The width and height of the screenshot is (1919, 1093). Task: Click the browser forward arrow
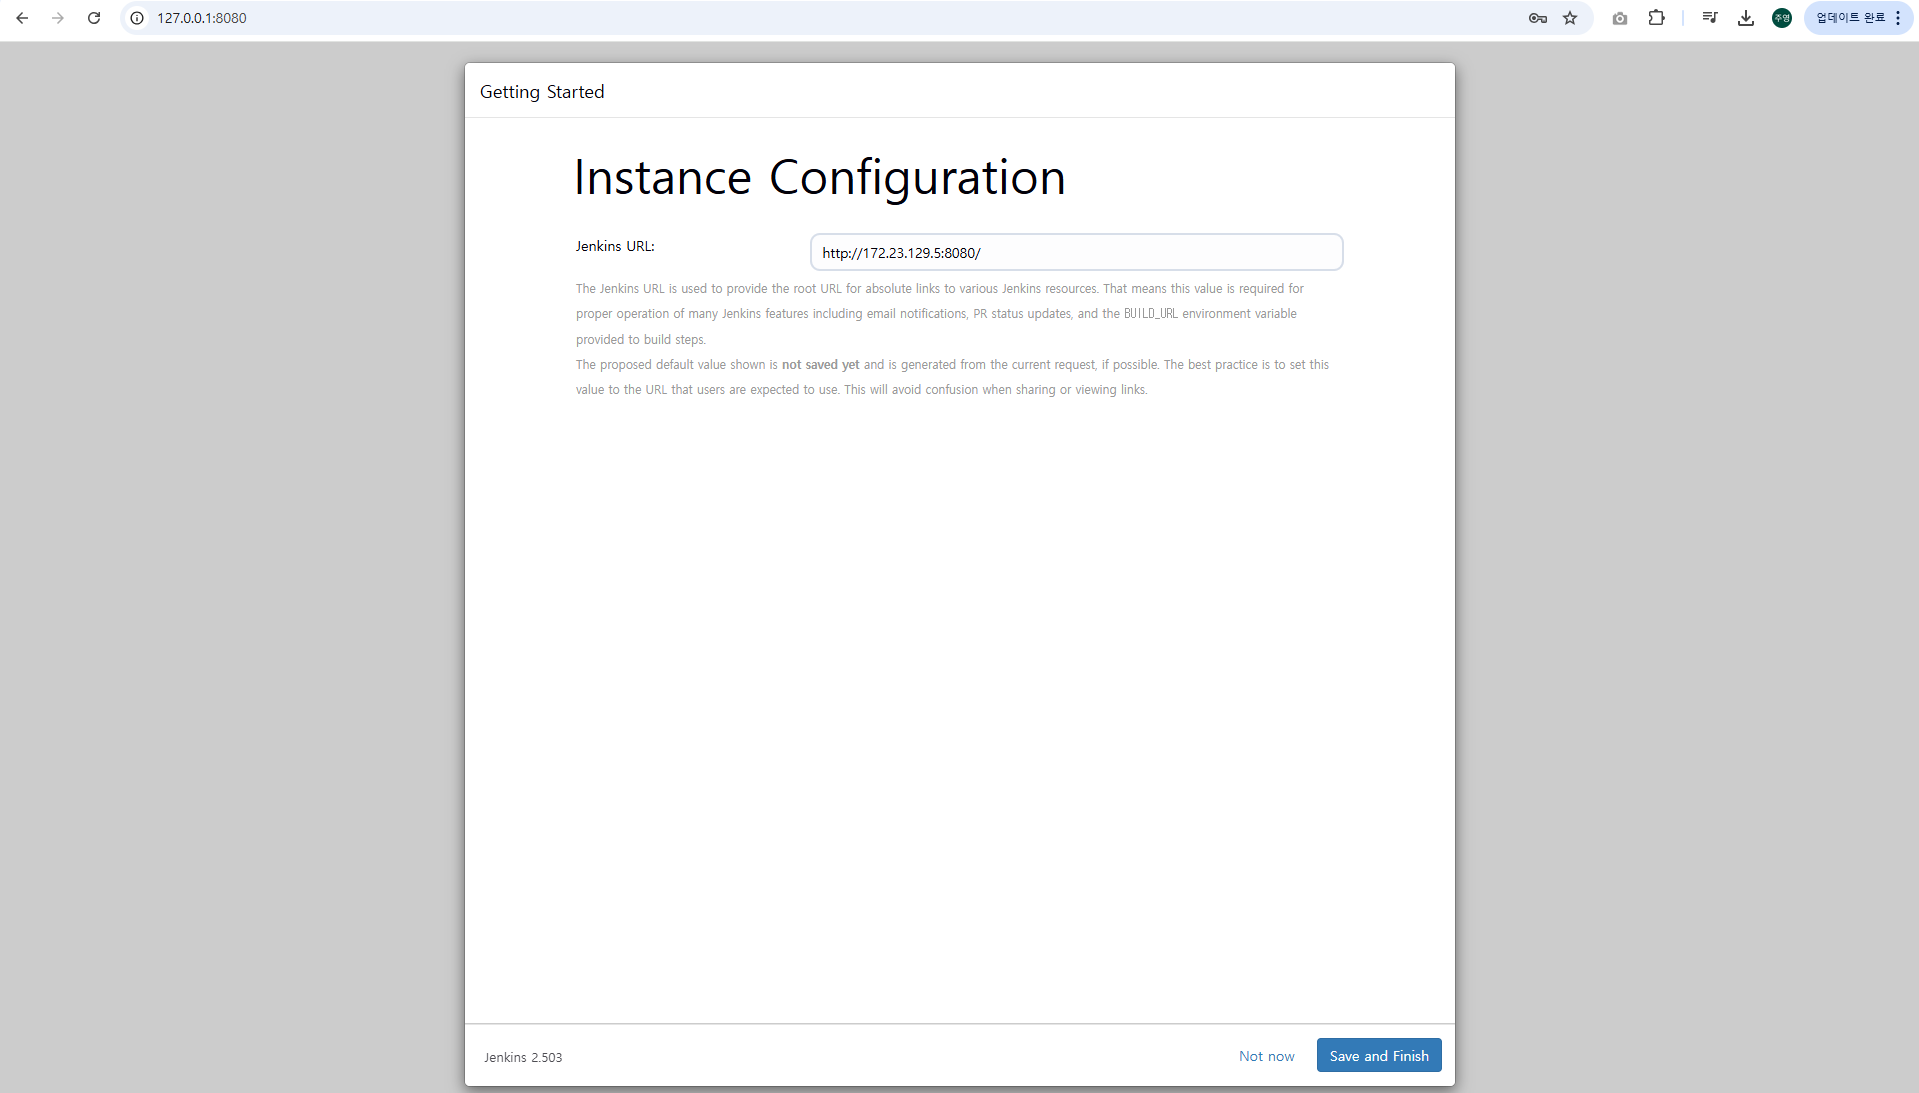tap(58, 18)
